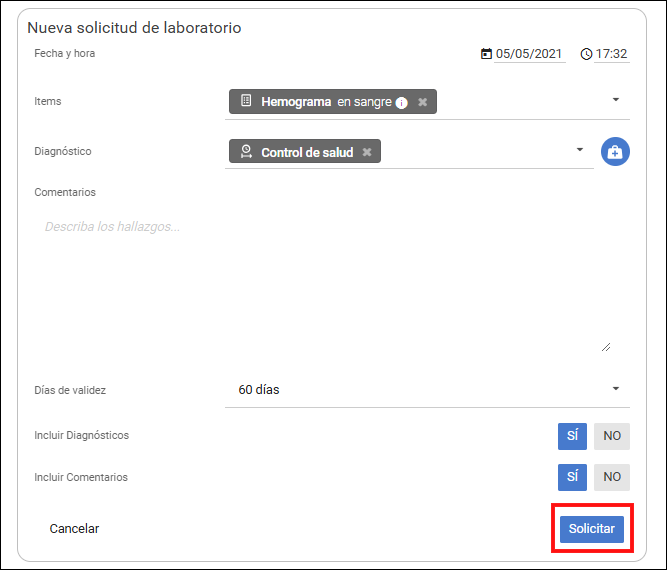Expand the Items dropdown arrow
The width and height of the screenshot is (667, 570).
[616, 100]
